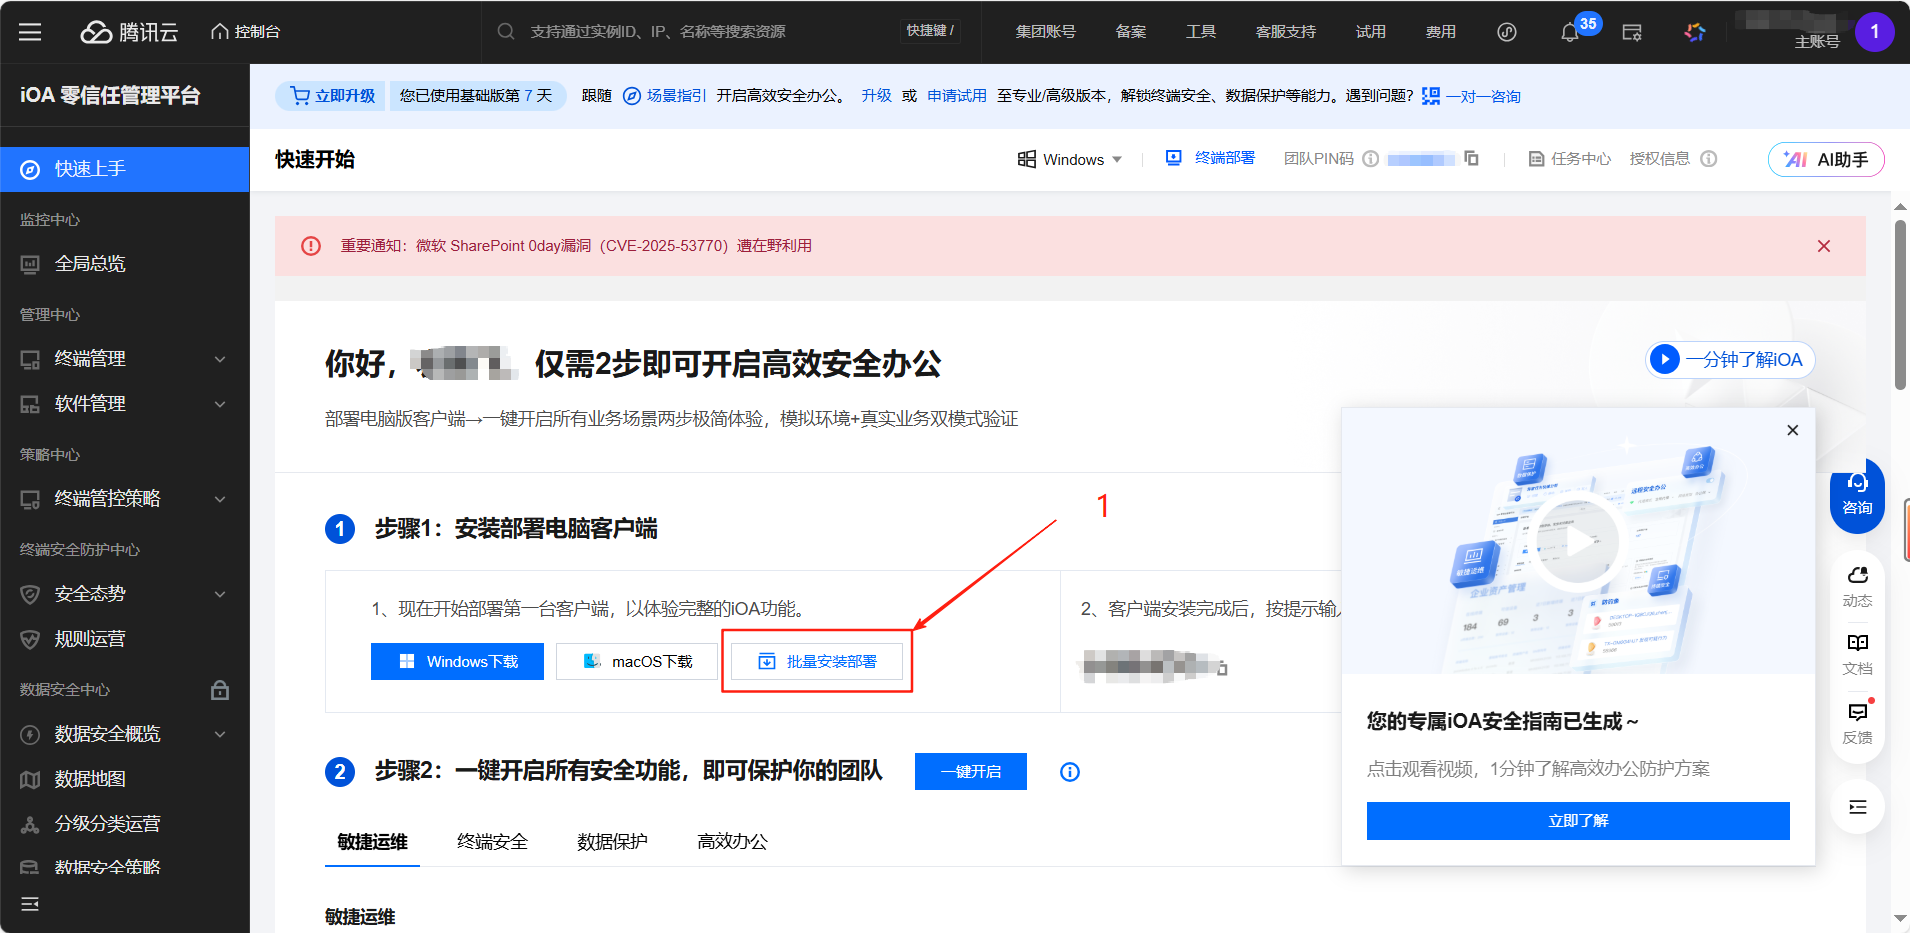Play the 一分钟了解iOA video

(1729, 360)
